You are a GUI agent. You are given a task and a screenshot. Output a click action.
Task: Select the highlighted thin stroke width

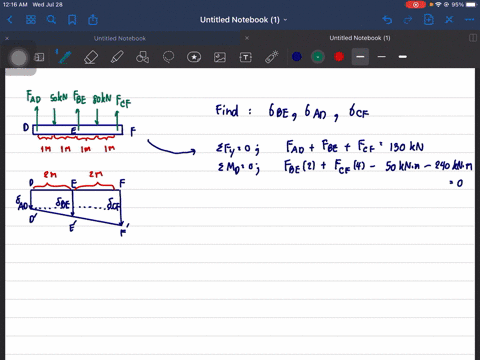click(x=360, y=57)
